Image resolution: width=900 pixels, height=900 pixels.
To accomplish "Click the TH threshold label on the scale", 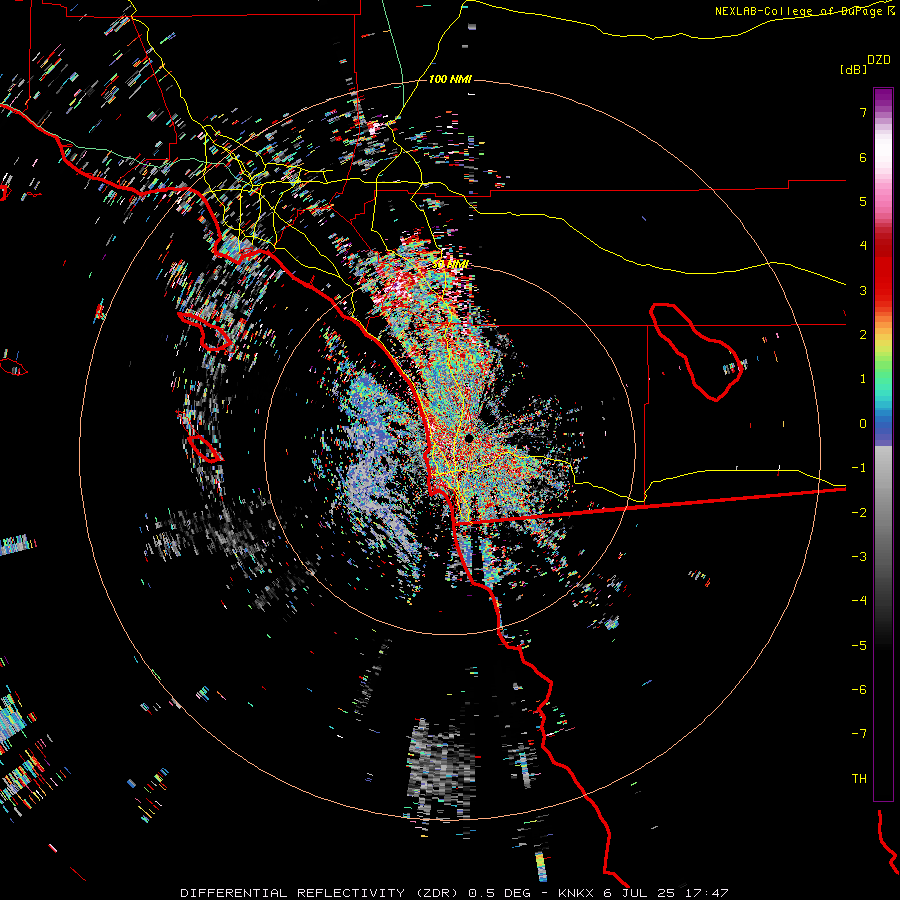I will [x=859, y=779].
